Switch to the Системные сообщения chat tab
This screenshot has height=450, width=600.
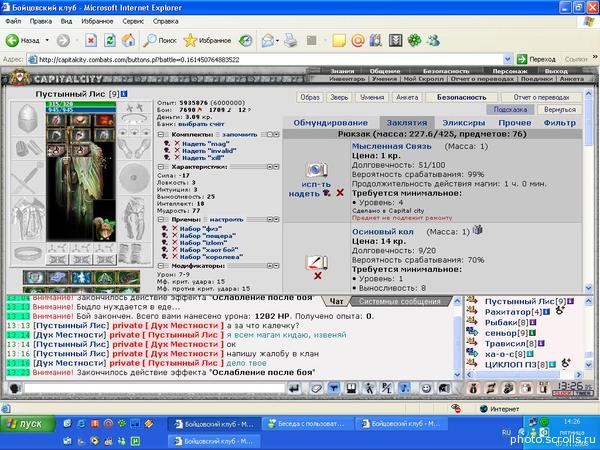[399, 302]
